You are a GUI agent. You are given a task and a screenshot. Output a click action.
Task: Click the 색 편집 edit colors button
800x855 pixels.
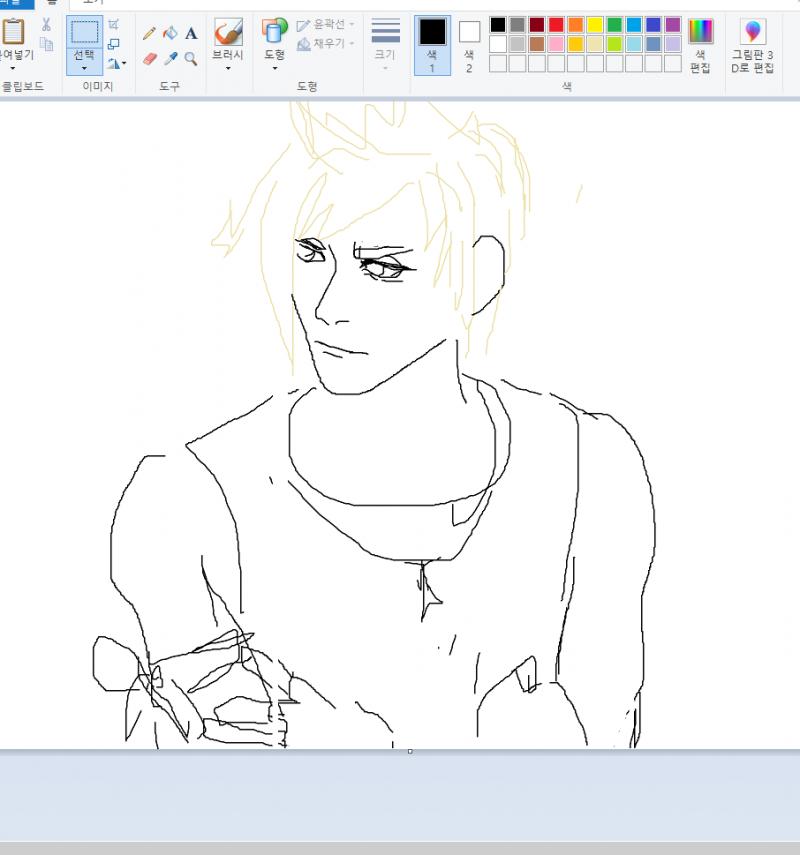[700, 45]
